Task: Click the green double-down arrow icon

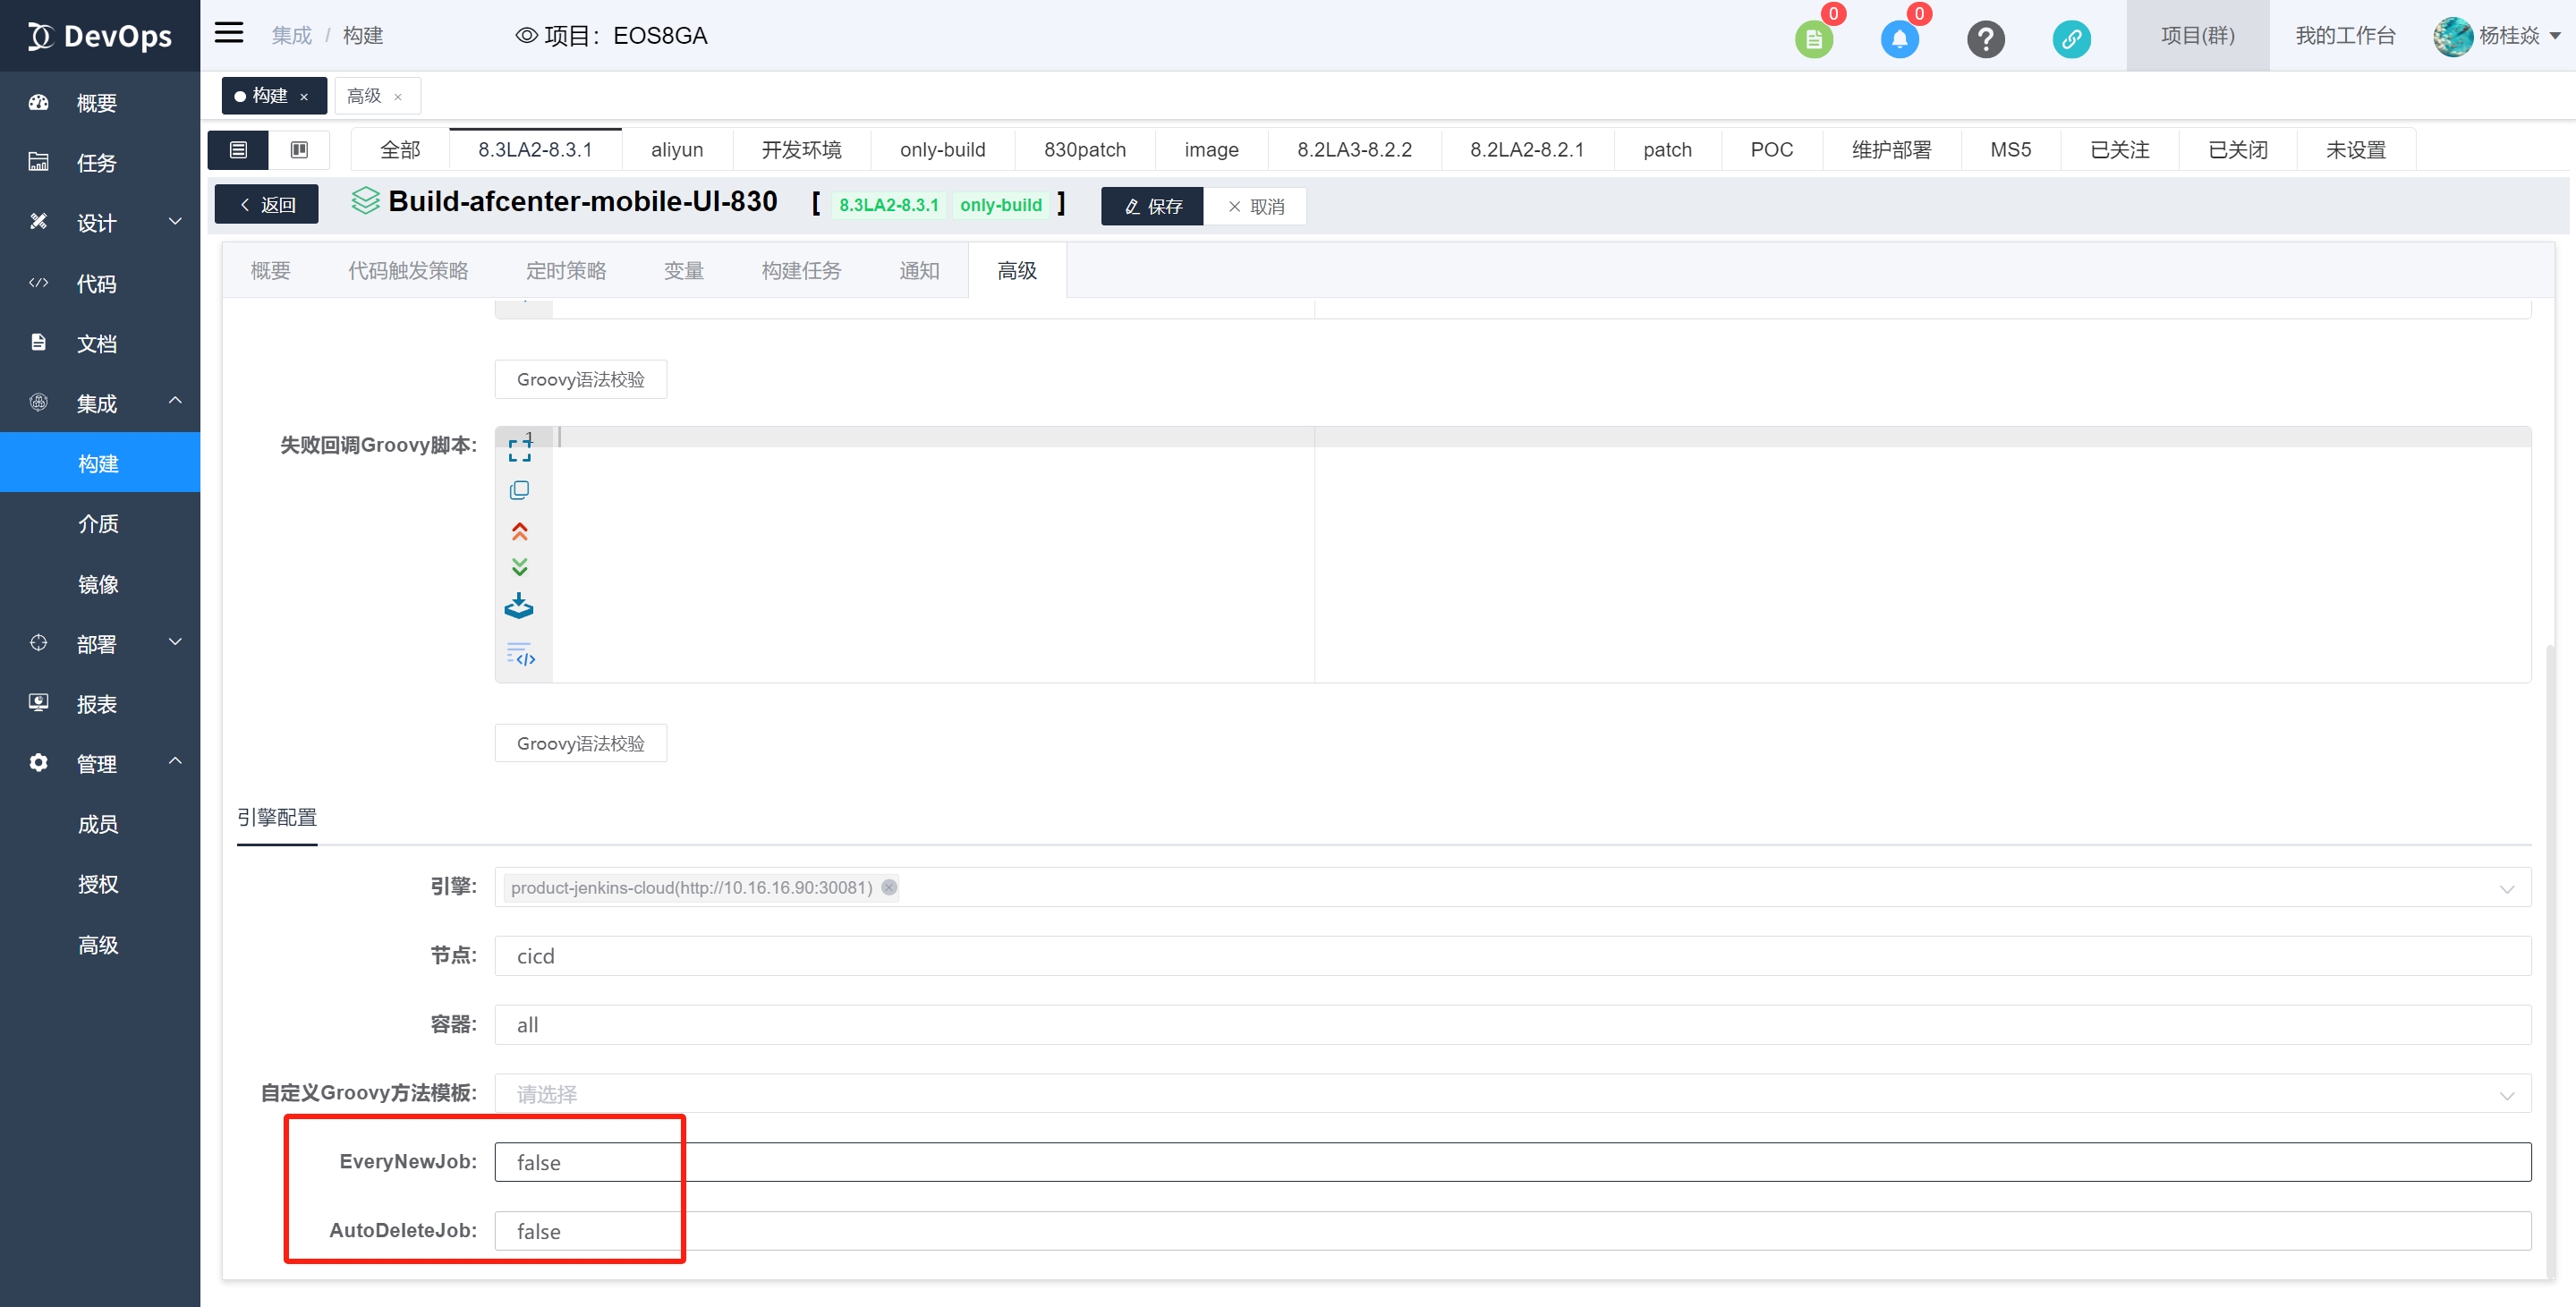Action: (x=519, y=567)
